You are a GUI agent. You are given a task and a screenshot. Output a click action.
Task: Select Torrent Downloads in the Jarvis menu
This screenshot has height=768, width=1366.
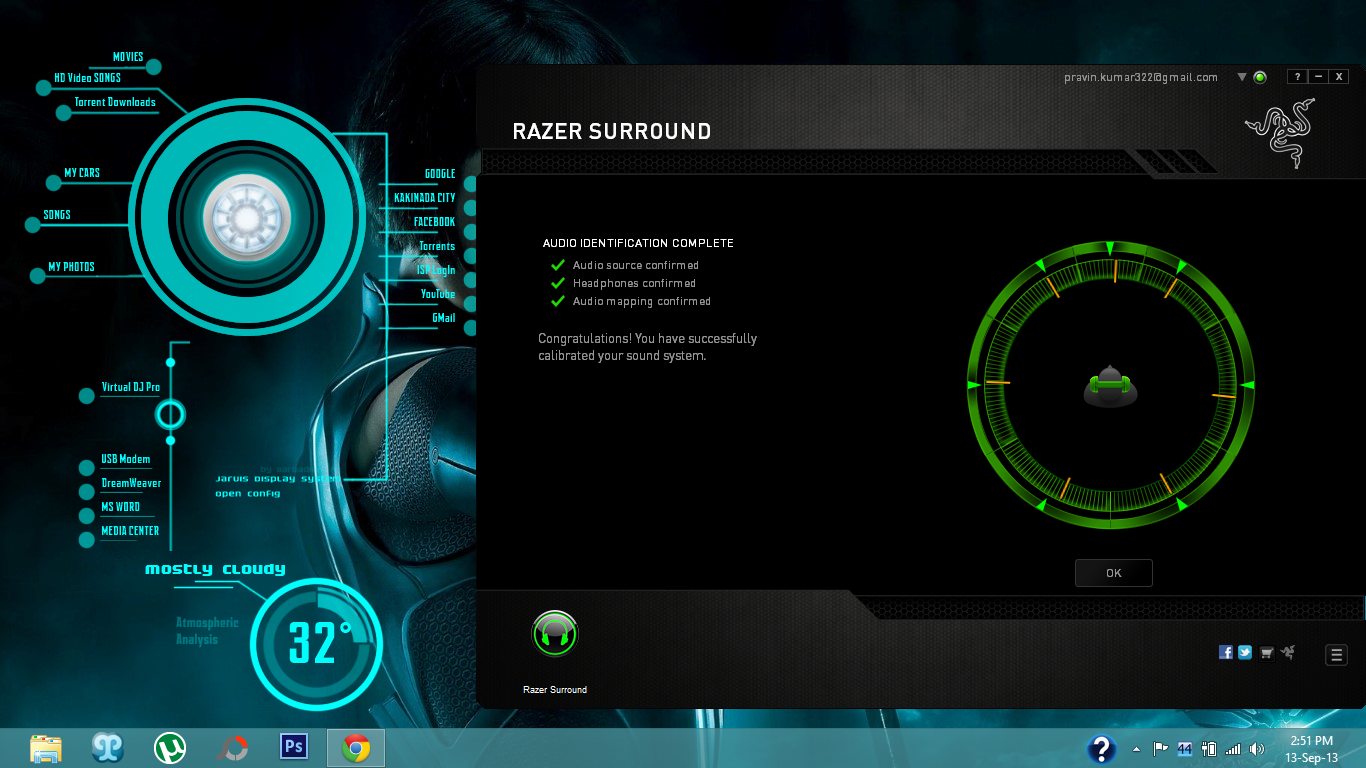click(114, 101)
